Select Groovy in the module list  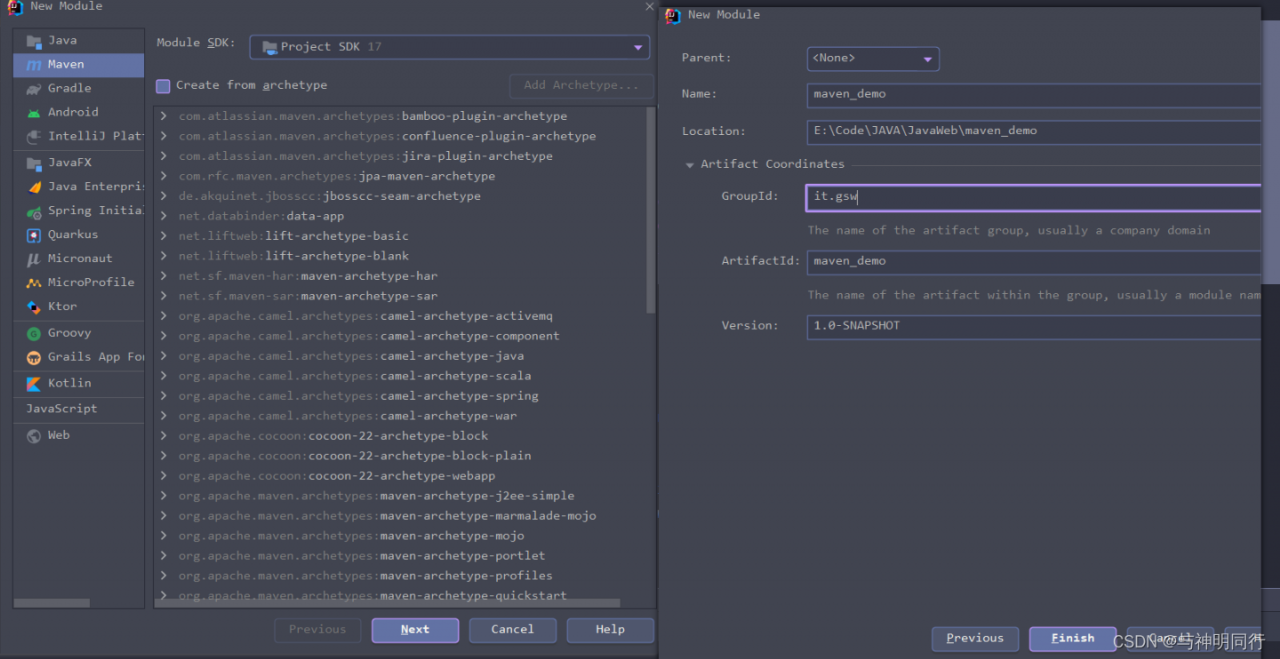click(x=69, y=333)
